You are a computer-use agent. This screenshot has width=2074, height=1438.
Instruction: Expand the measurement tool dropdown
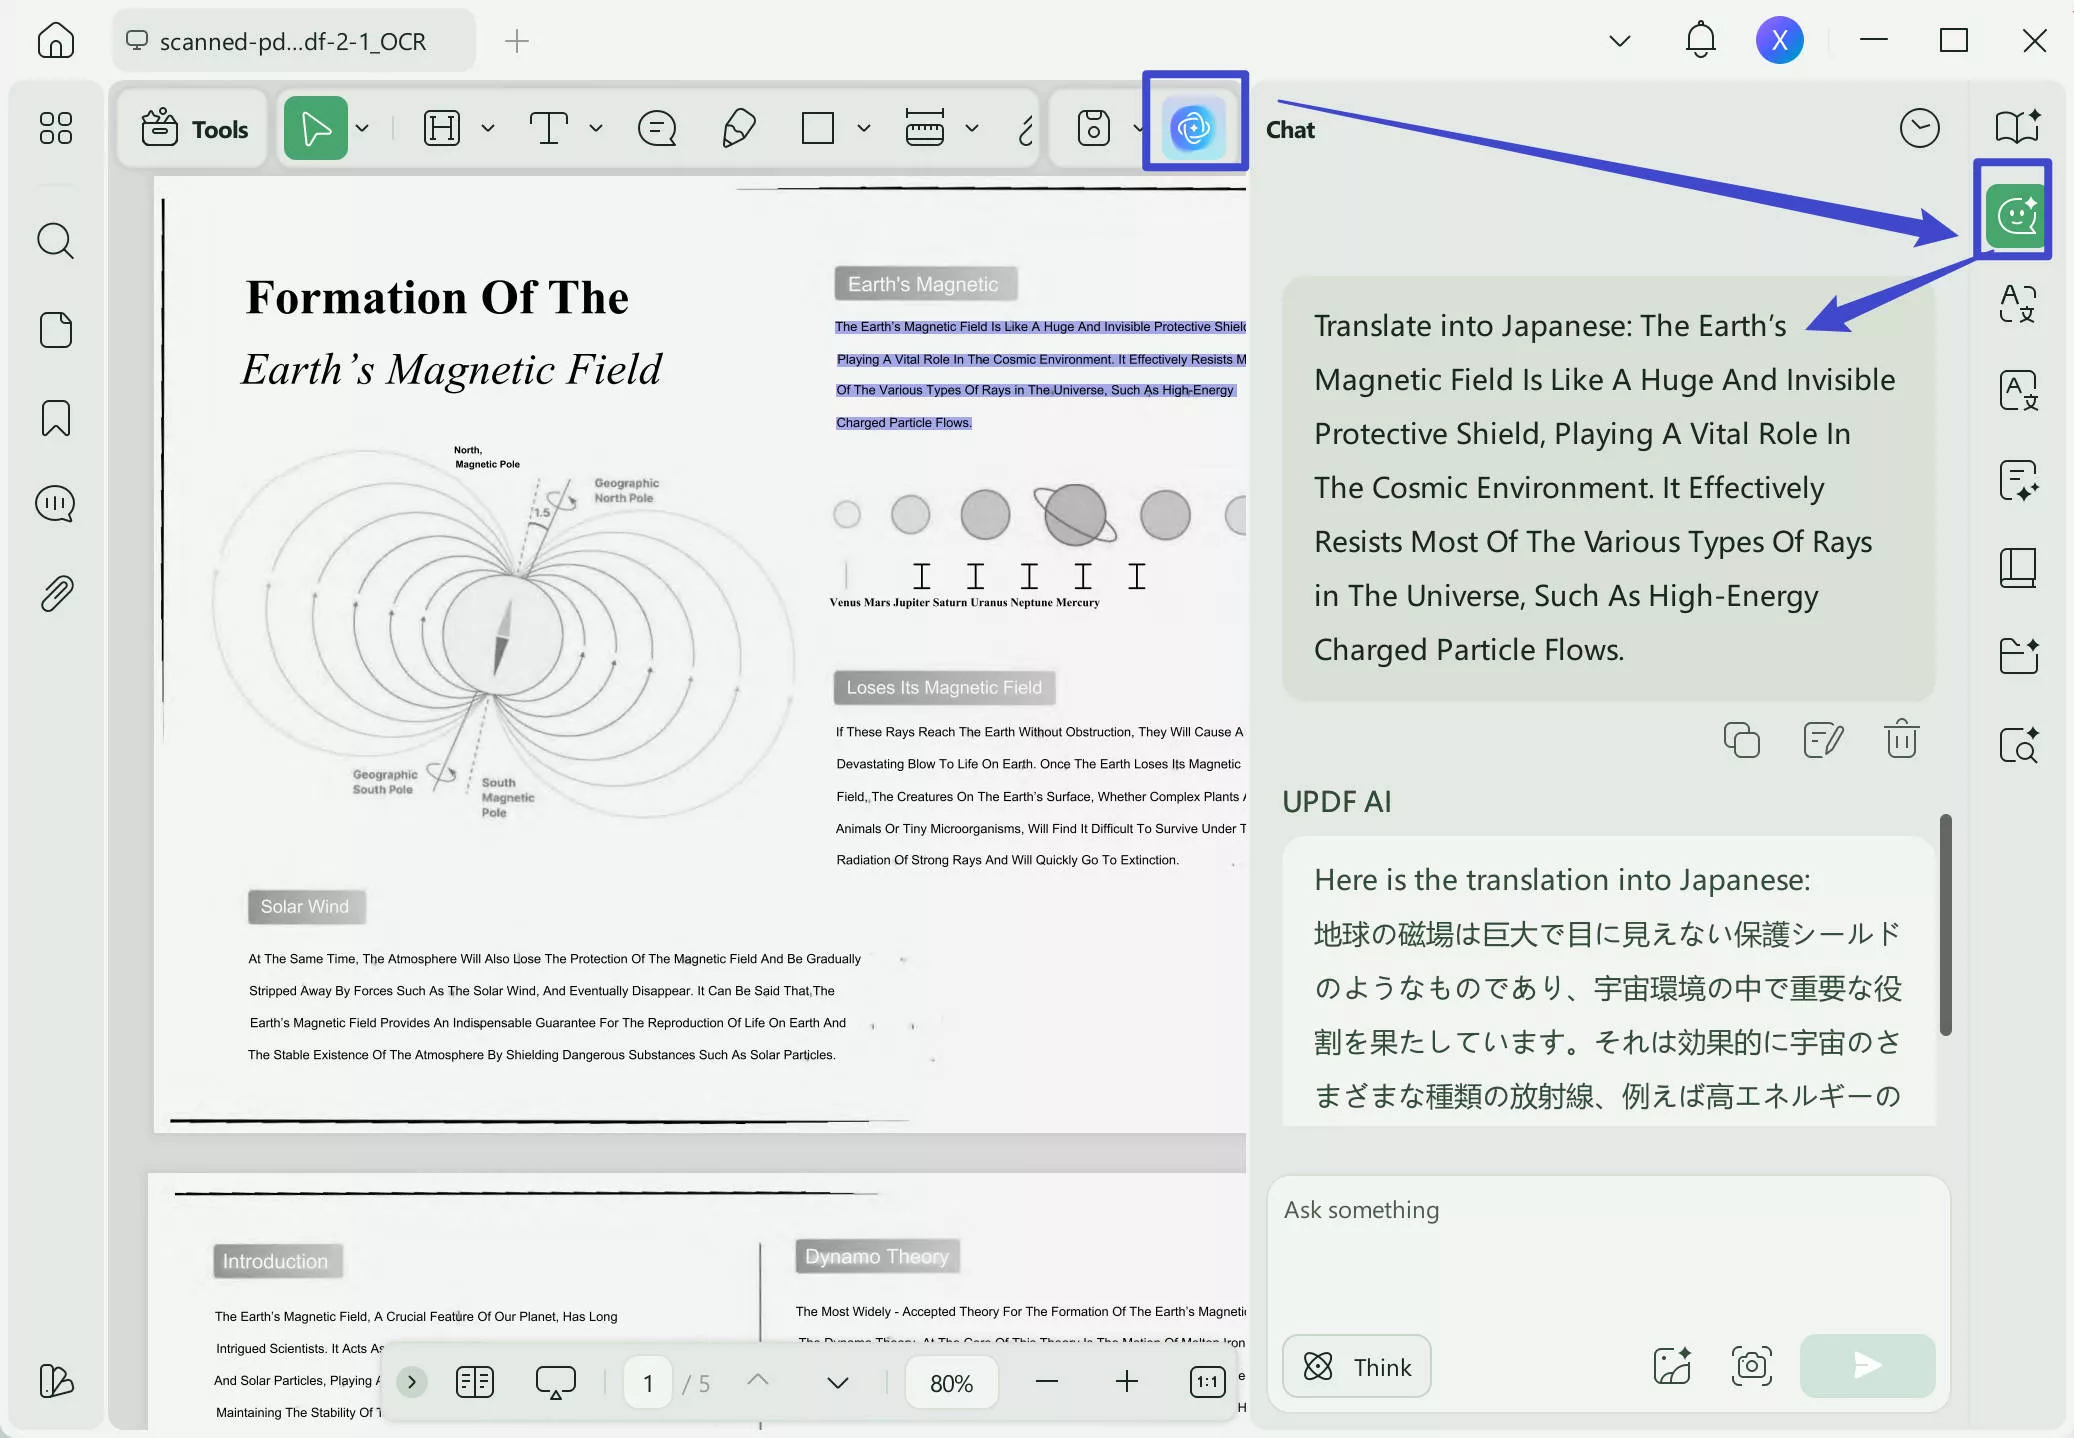coord(973,128)
